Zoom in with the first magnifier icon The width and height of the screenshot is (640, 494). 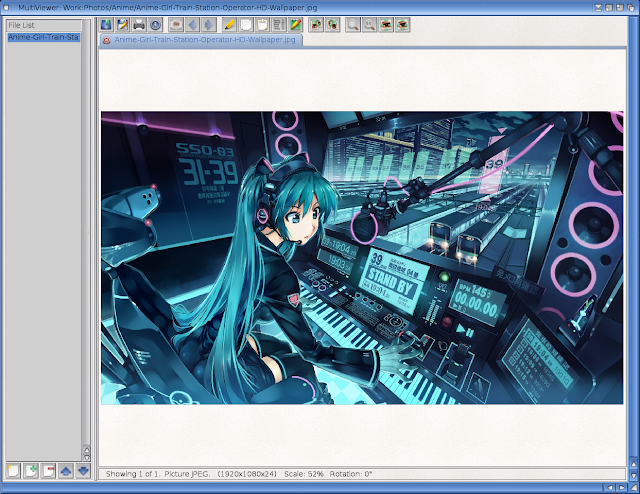pyautogui.click(x=353, y=25)
